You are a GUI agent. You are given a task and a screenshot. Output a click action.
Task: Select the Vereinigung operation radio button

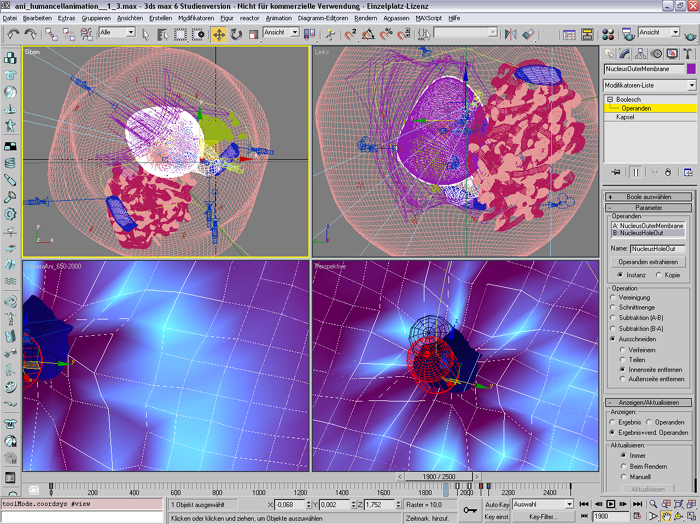pyautogui.click(x=613, y=297)
